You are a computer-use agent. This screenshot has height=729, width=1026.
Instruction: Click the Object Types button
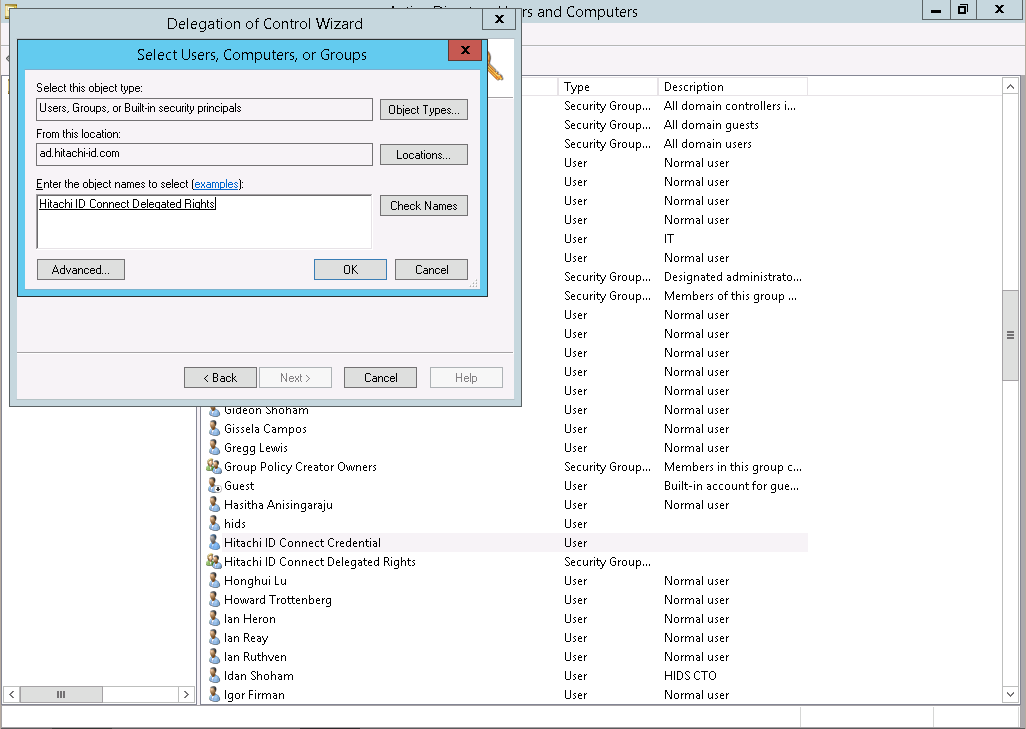(x=424, y=110)
